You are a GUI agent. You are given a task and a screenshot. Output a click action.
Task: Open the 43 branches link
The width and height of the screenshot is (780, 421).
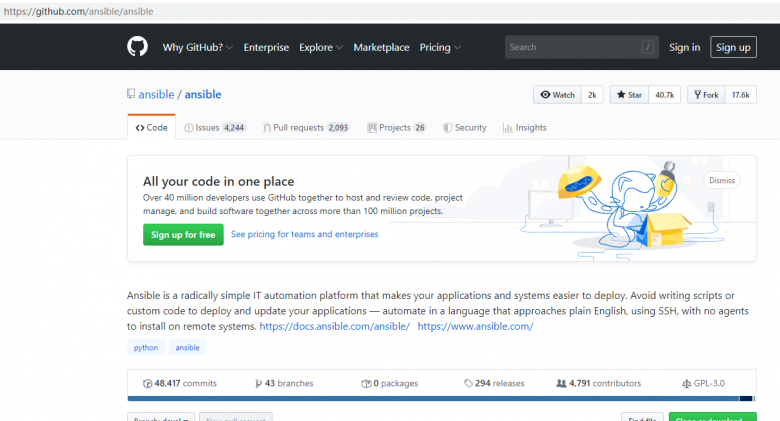point(284,384)
